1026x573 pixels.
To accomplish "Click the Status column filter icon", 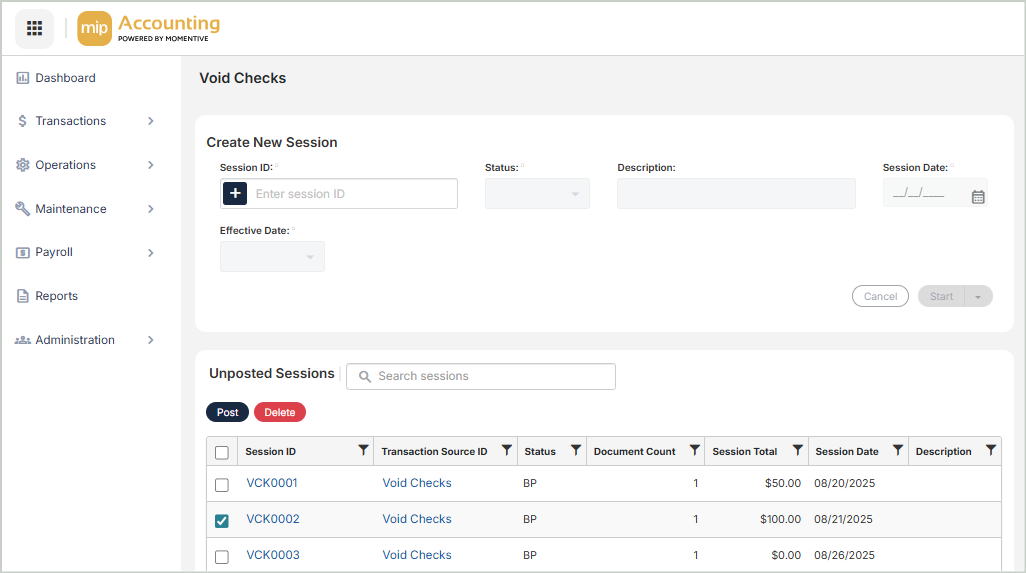I will pos(576,451).
